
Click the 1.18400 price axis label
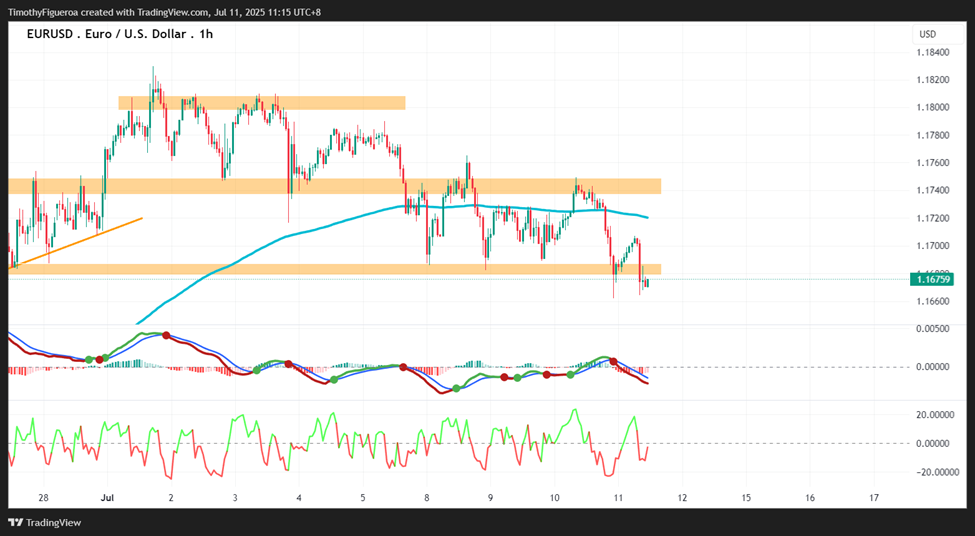click(933, 52)
